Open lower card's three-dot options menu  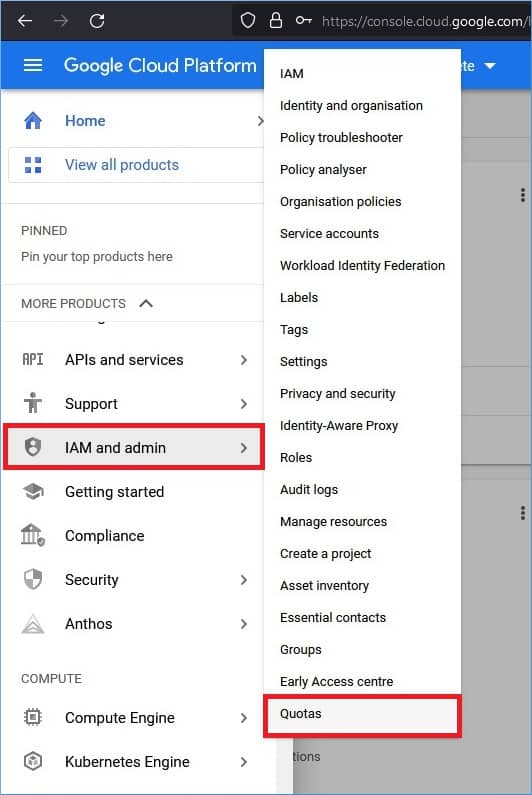pos(522,513)
